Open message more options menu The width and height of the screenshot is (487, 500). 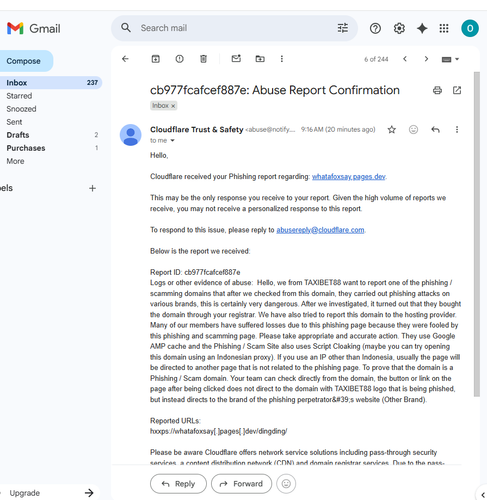457,129
